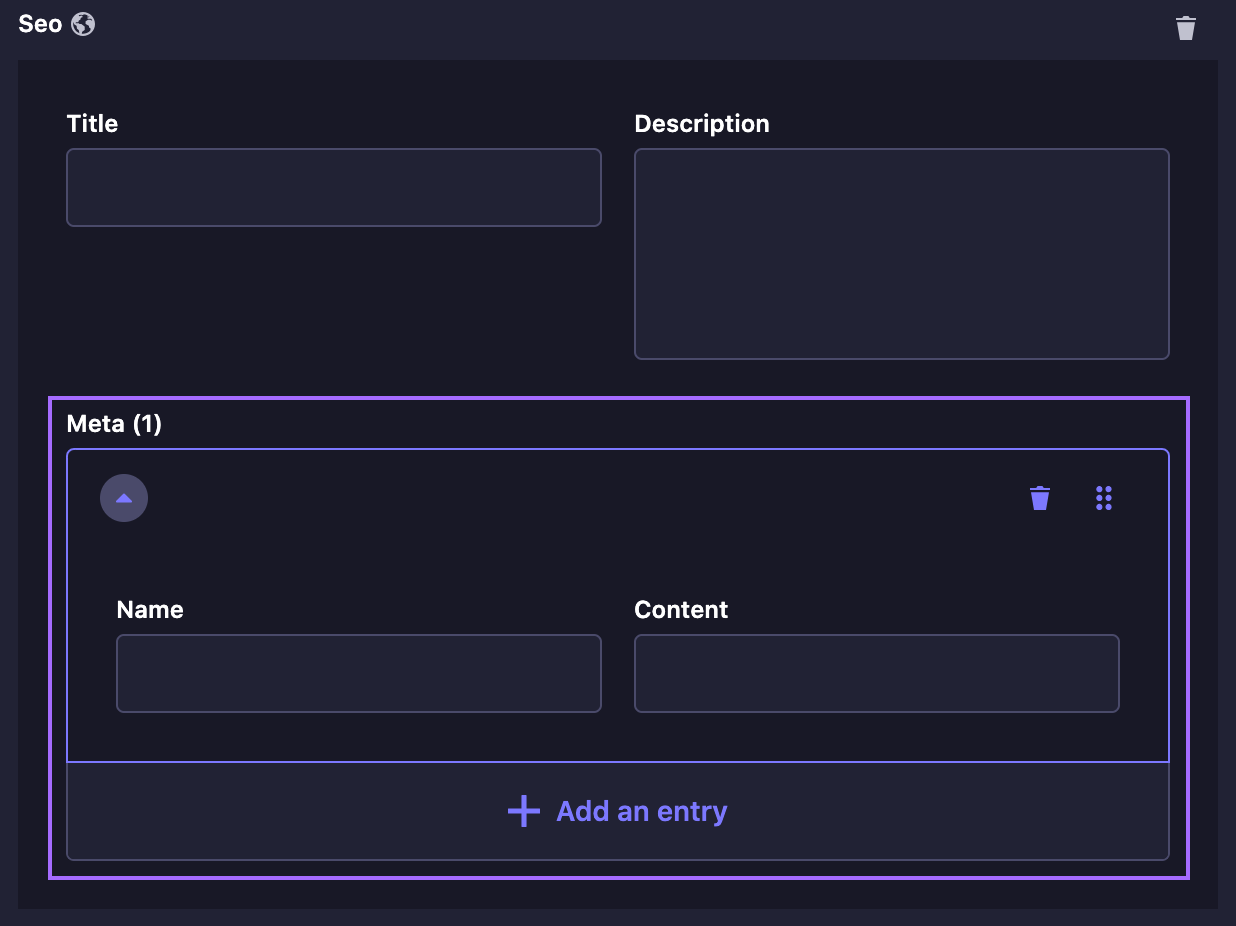1236x926 pixels.
Task: Click the Title field label
Action: (x=92, y=124)
